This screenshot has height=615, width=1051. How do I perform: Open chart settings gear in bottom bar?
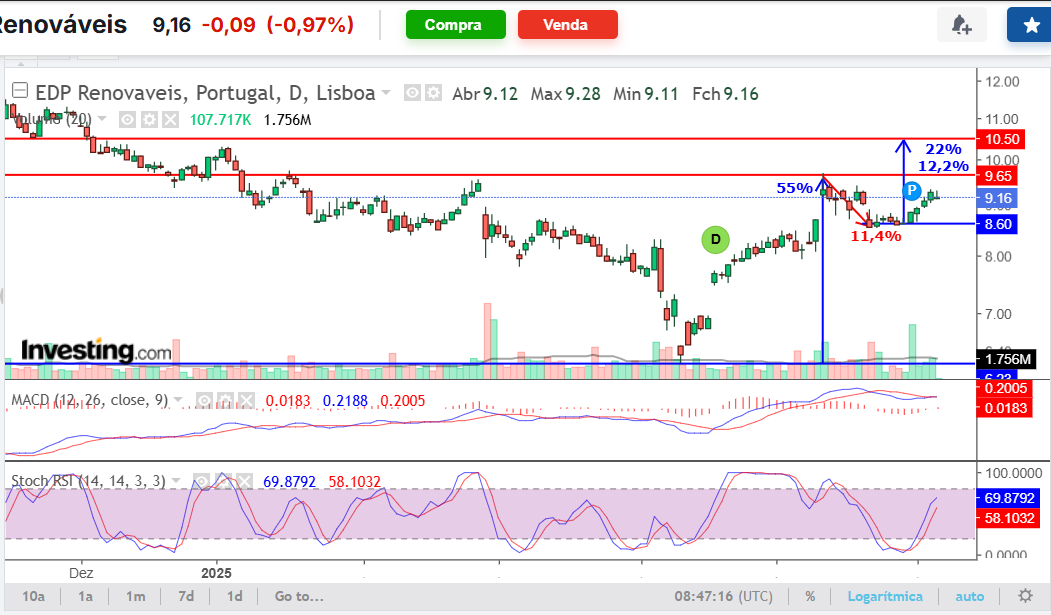[x=1025, y=596]
